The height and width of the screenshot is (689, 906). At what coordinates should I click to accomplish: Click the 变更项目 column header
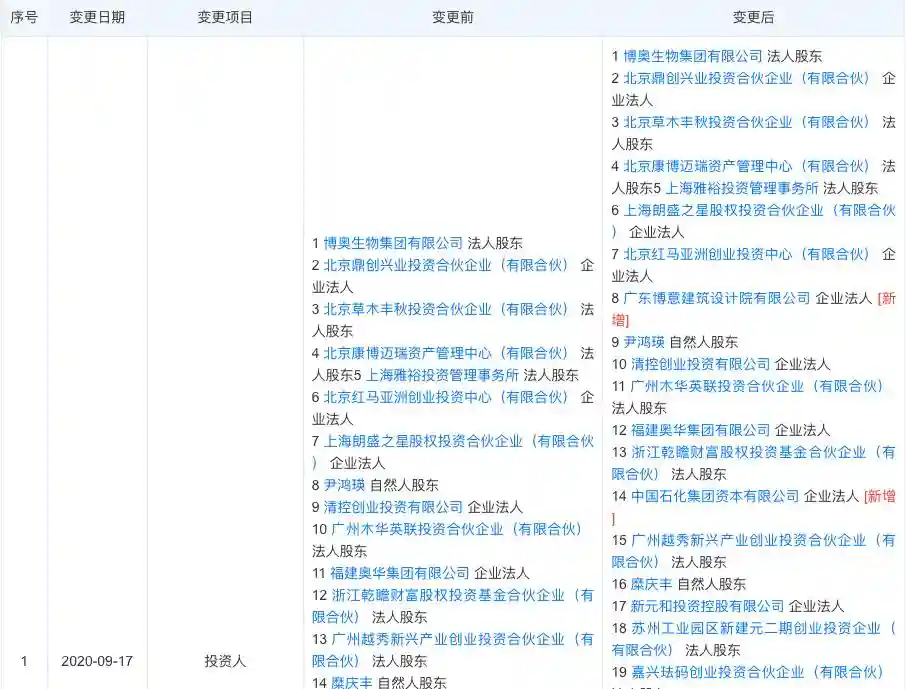pos(225,18)
